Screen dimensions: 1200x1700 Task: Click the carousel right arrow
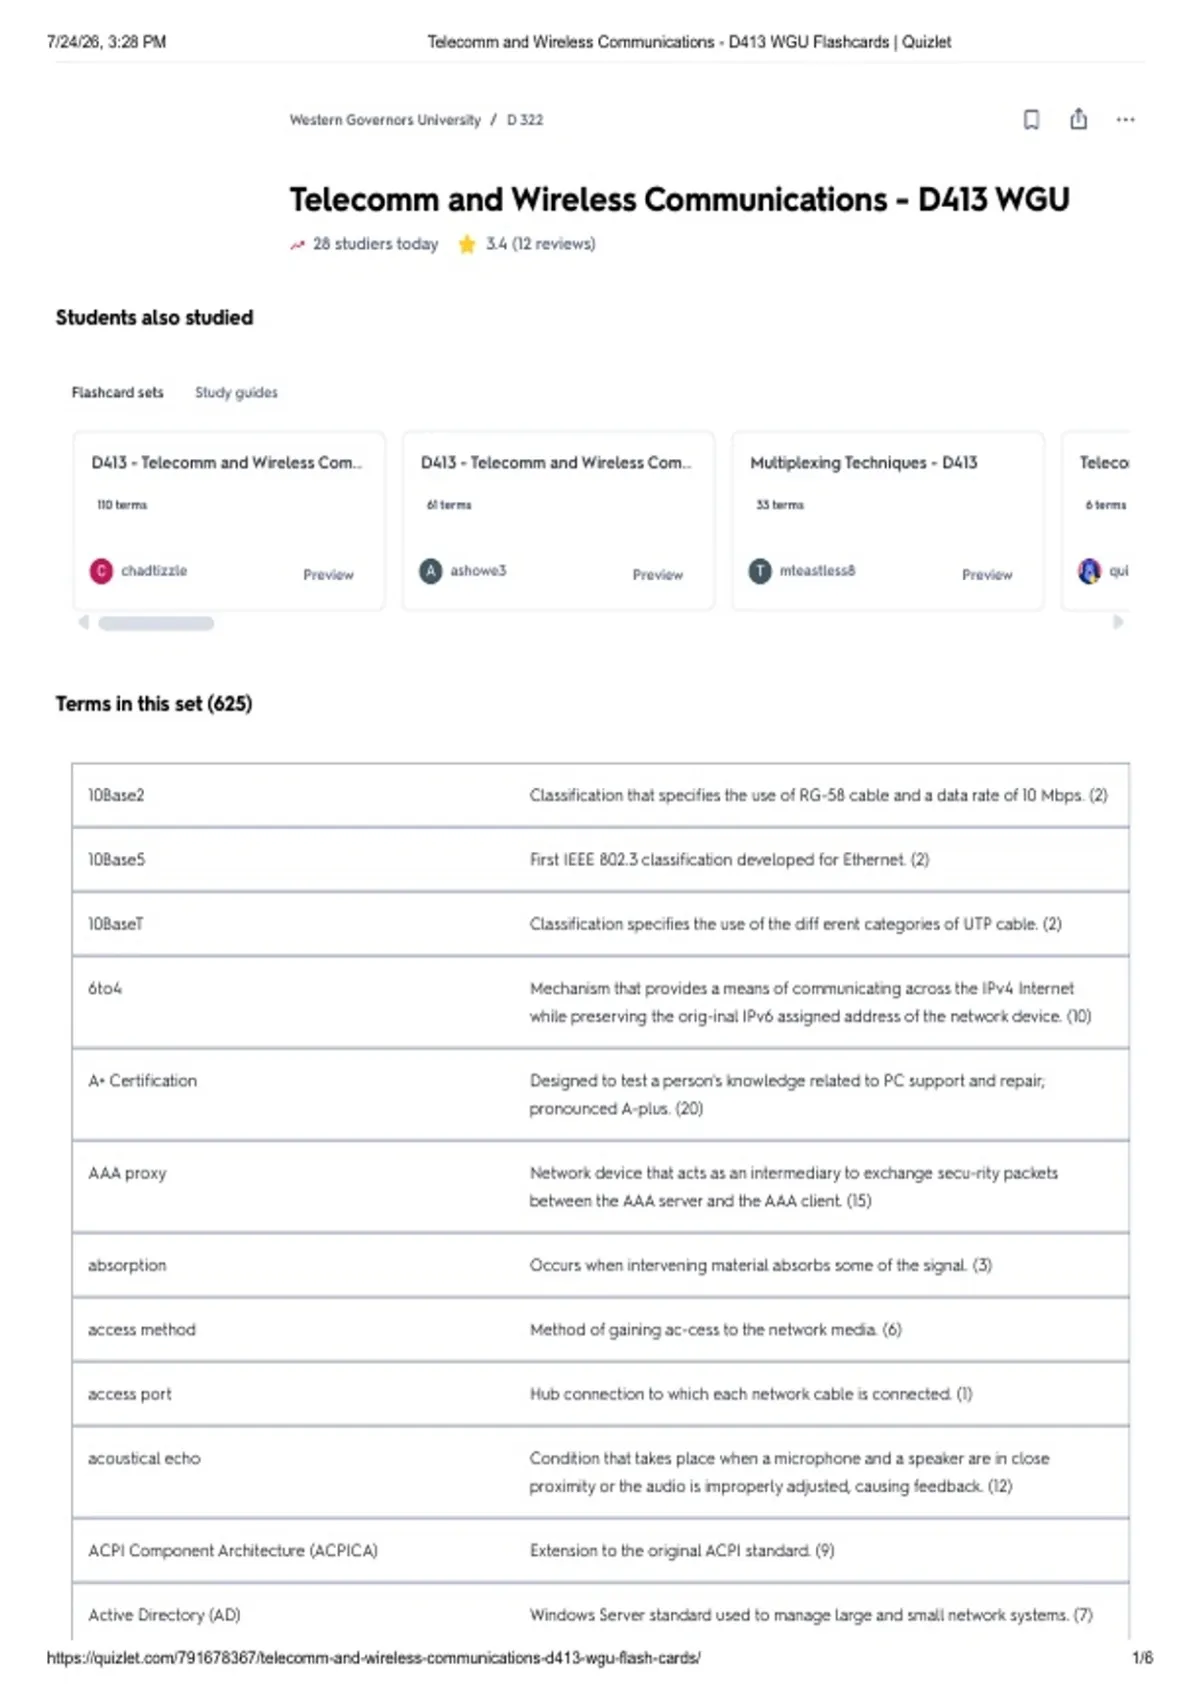pyautogui.click(x=1118, y=622)
